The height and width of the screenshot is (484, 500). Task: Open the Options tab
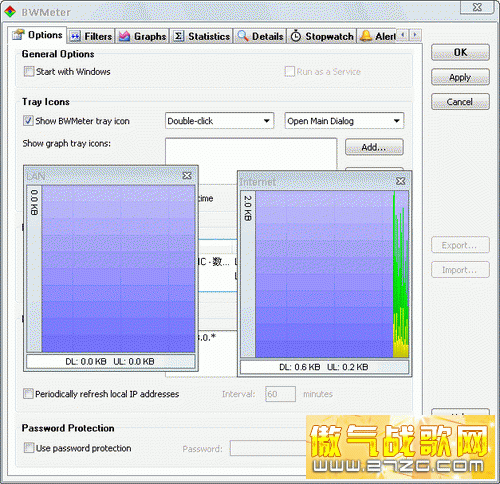click(37, 35)
